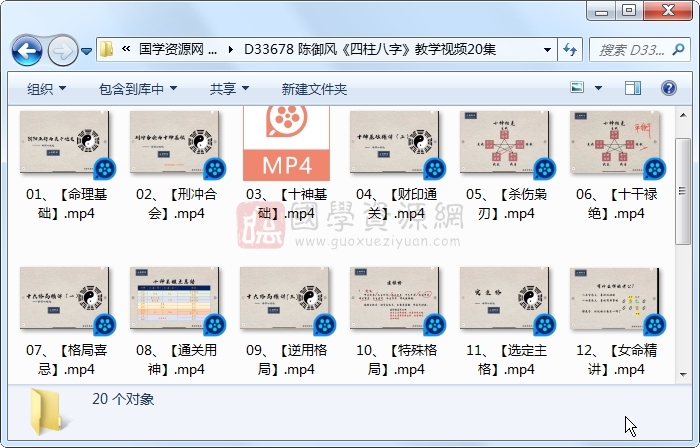Select 10、【特殊格局】.mp4 thumbnail

(x=395, y=299)
